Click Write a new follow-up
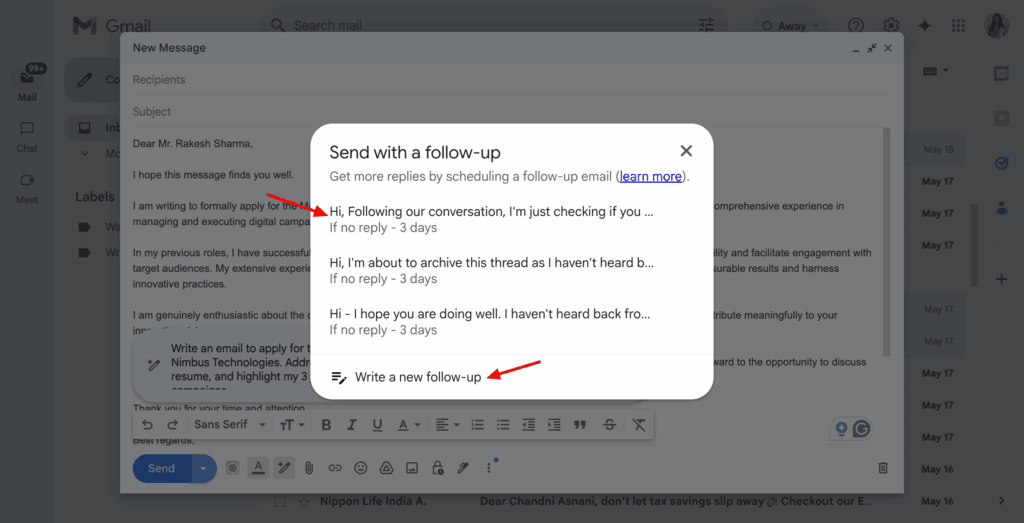This screenshot has width=1024, height=523. pos(406,377)
